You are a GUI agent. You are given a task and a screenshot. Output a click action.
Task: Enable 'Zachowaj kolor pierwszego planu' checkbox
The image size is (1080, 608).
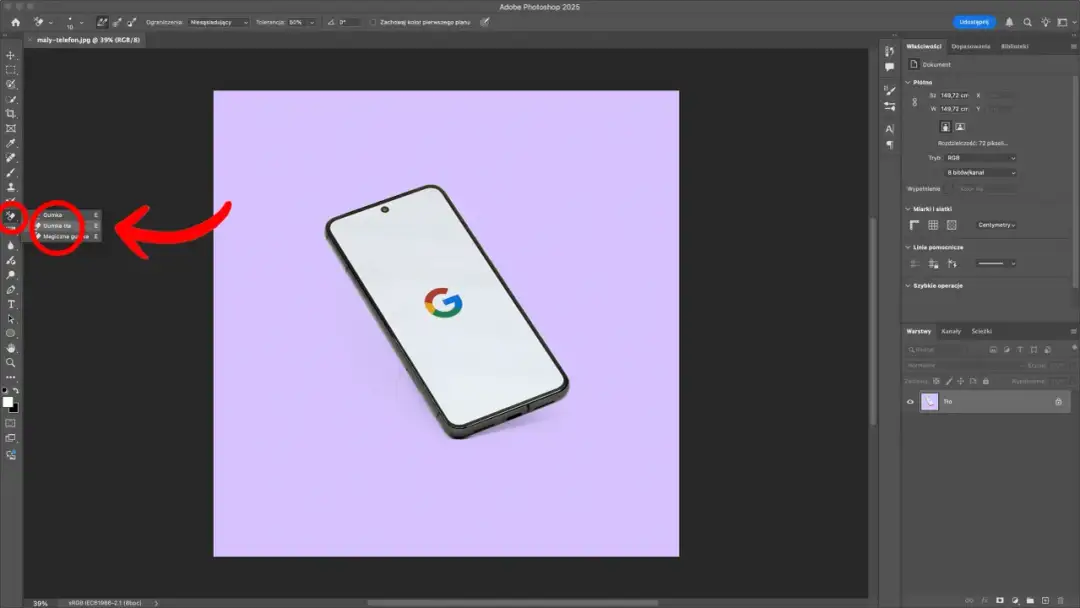[373, 22]
